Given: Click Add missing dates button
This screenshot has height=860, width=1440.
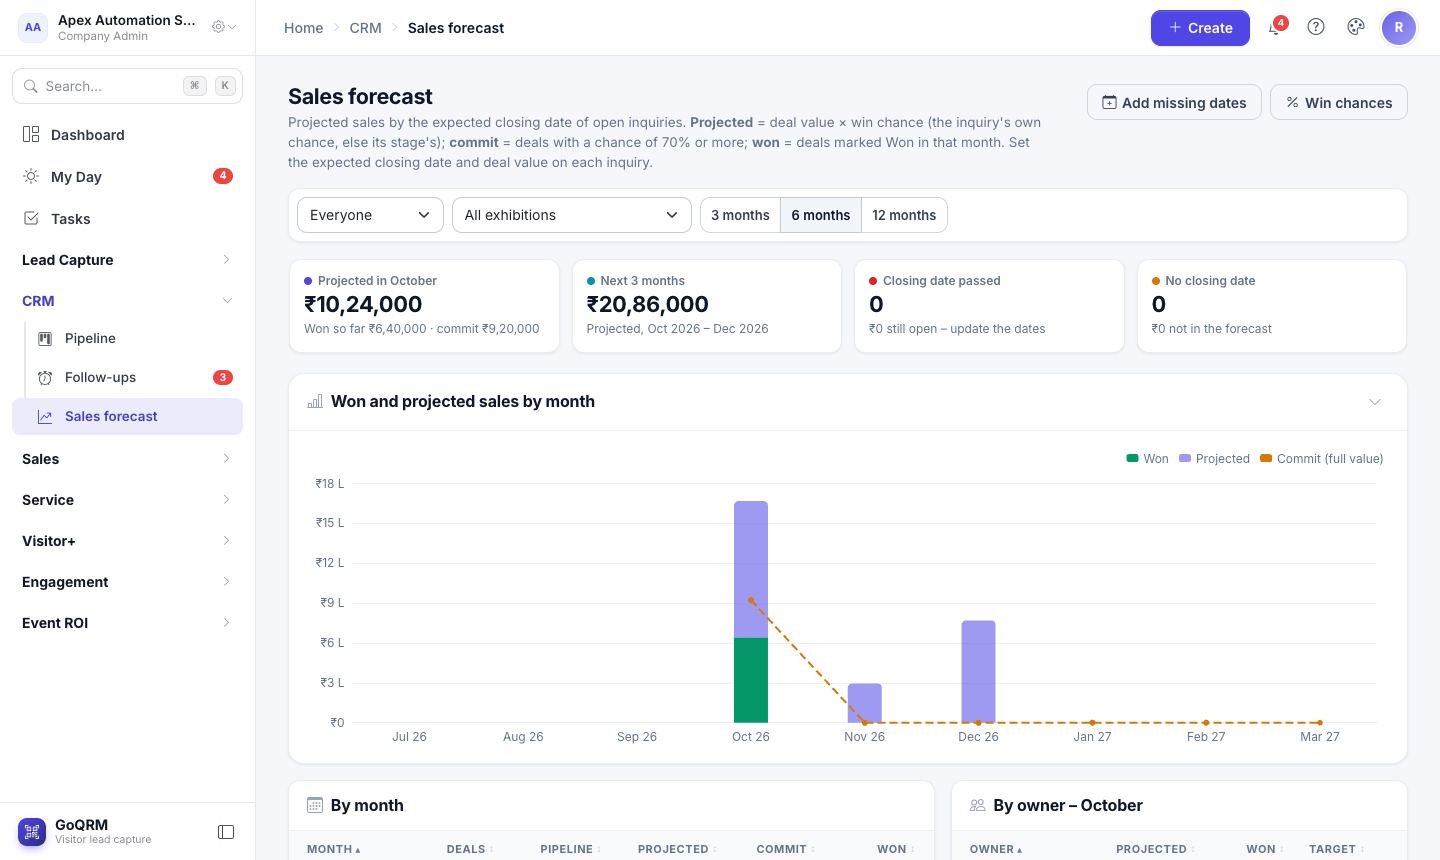Looking at the screenshot, I should [1174, 103].
